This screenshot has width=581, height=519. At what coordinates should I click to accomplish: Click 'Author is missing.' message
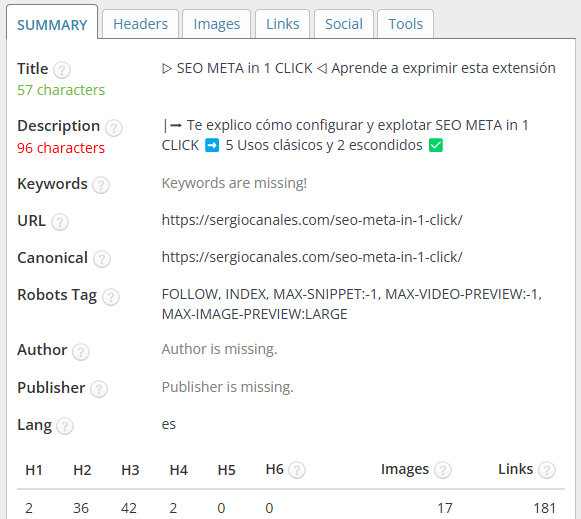click(219, 349)
